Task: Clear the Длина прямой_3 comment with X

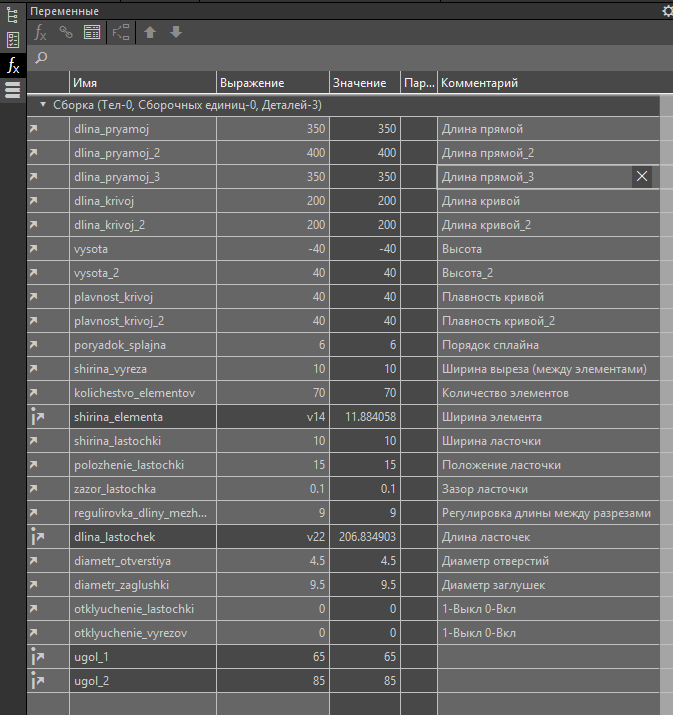Action: click(642, 177)
